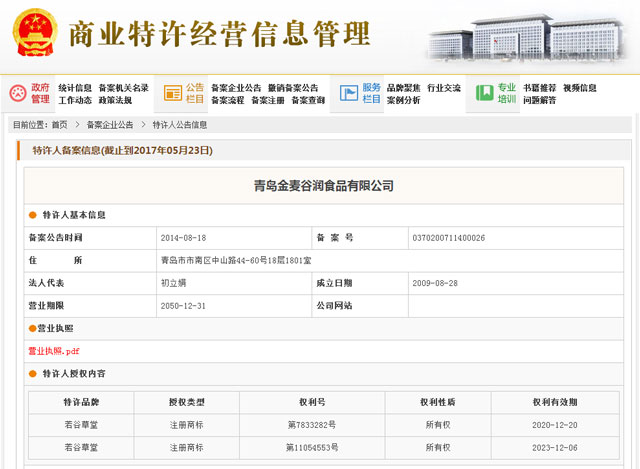Open 备案注册 link

(x=268, y=100)
